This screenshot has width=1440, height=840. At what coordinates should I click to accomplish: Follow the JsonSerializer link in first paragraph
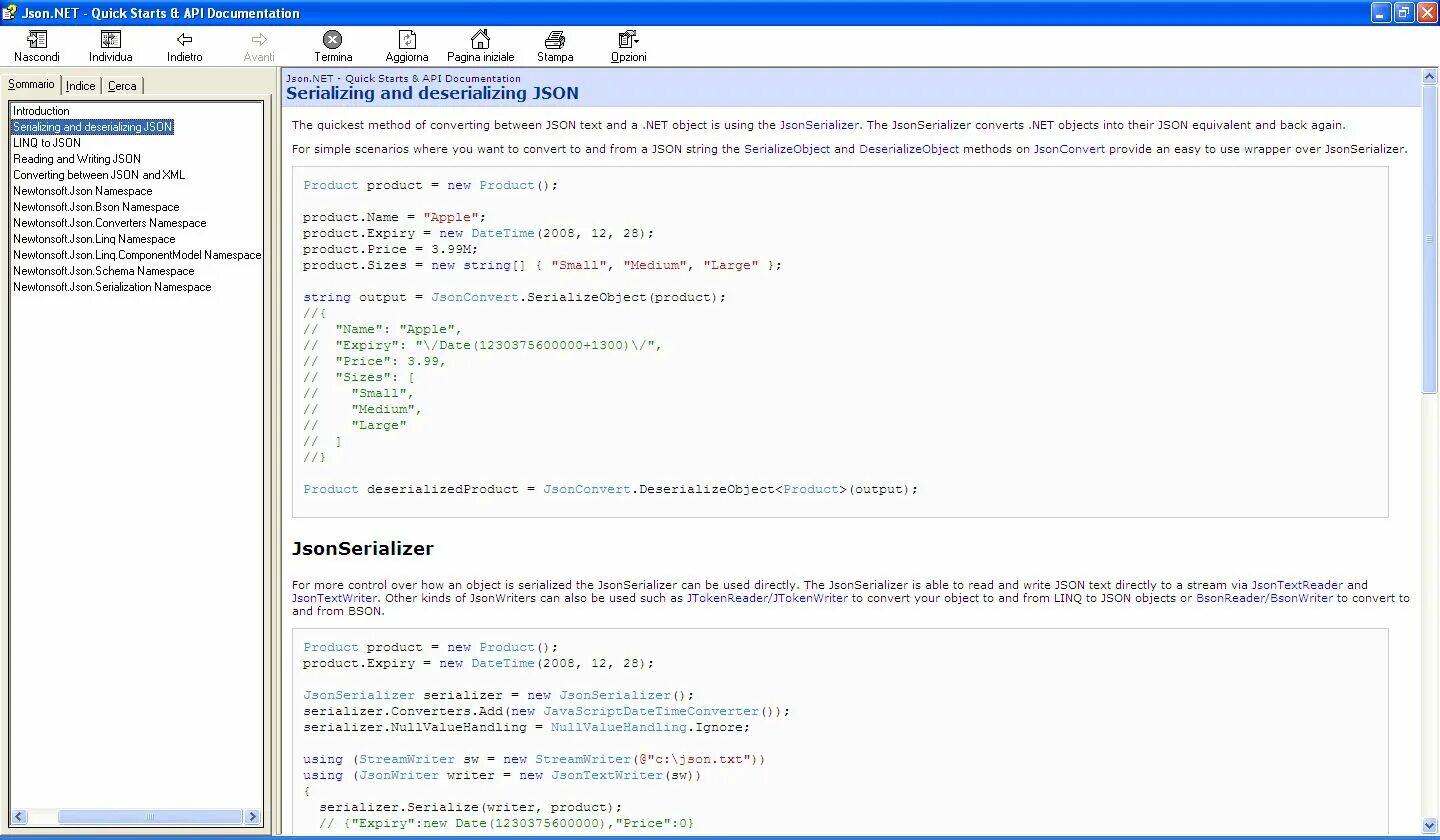[x=819, y=125]
